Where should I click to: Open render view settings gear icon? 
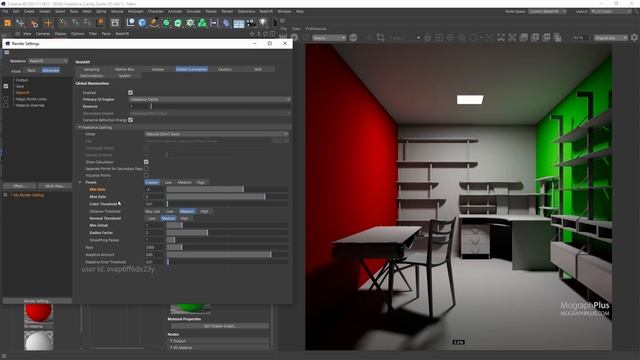pyautogui.click(x=634, y=38)
